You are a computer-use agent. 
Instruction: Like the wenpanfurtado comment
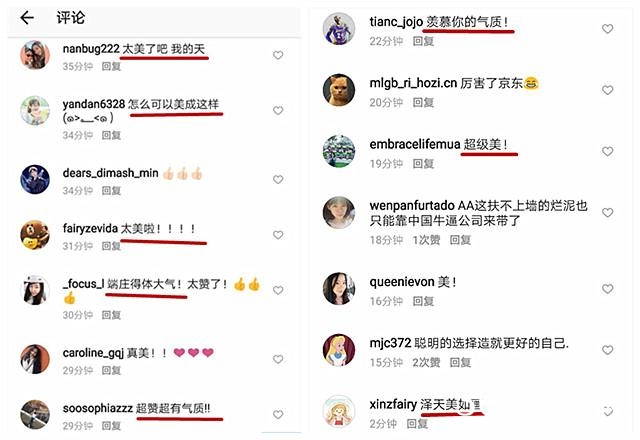pyautogui.click(x=607, y=213)
